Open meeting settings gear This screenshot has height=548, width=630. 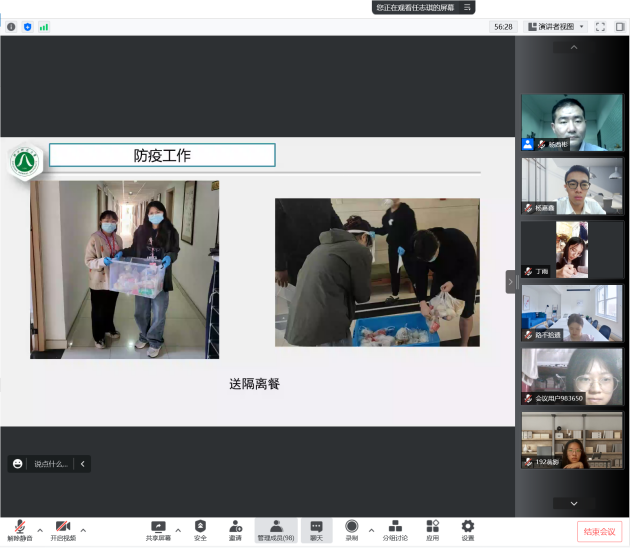468,530
